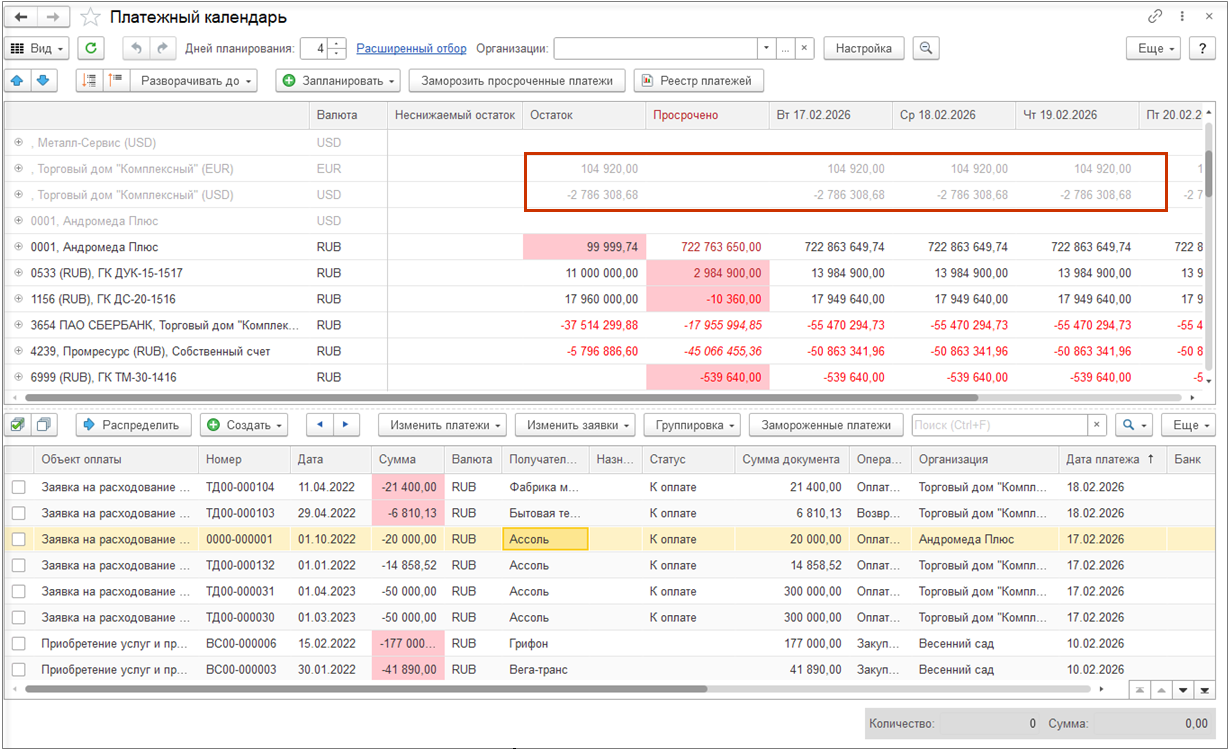The width and height of the screenshot is (1228, 749).
Task: Click the green refresh icon in toolbar
Action: 91,48
